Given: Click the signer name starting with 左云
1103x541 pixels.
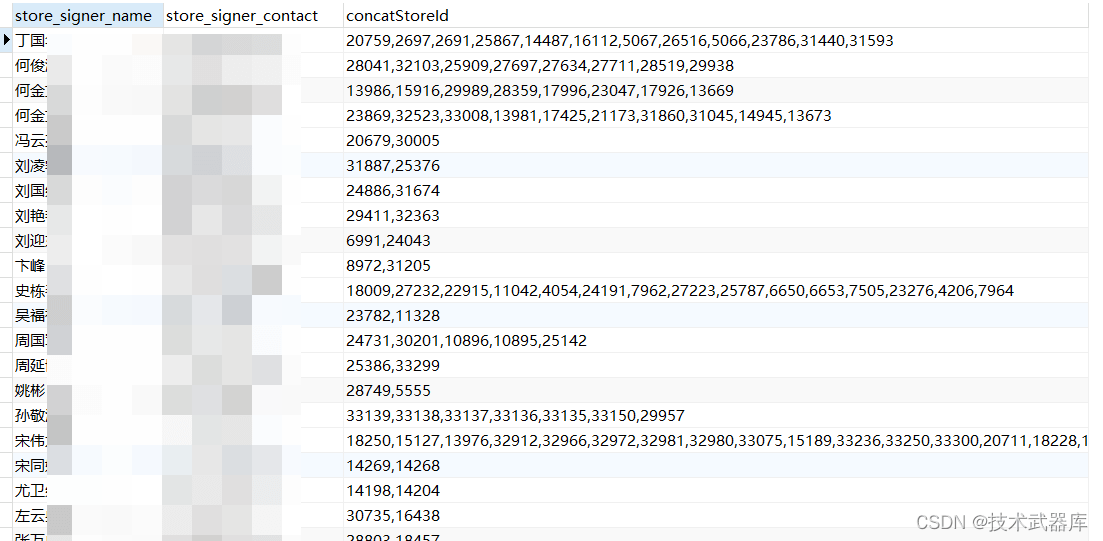Looking at the screenshot, I should pyautogui.click(x=32, y=516).
